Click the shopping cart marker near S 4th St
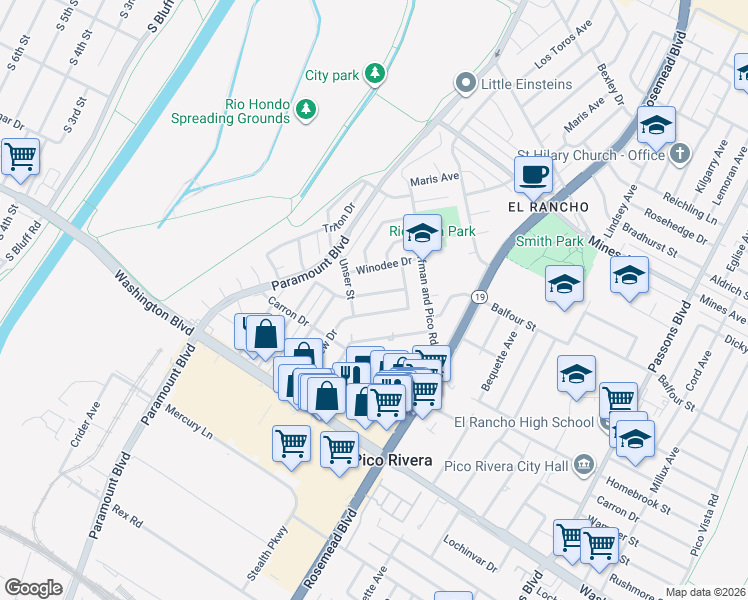 coord(20,157)
